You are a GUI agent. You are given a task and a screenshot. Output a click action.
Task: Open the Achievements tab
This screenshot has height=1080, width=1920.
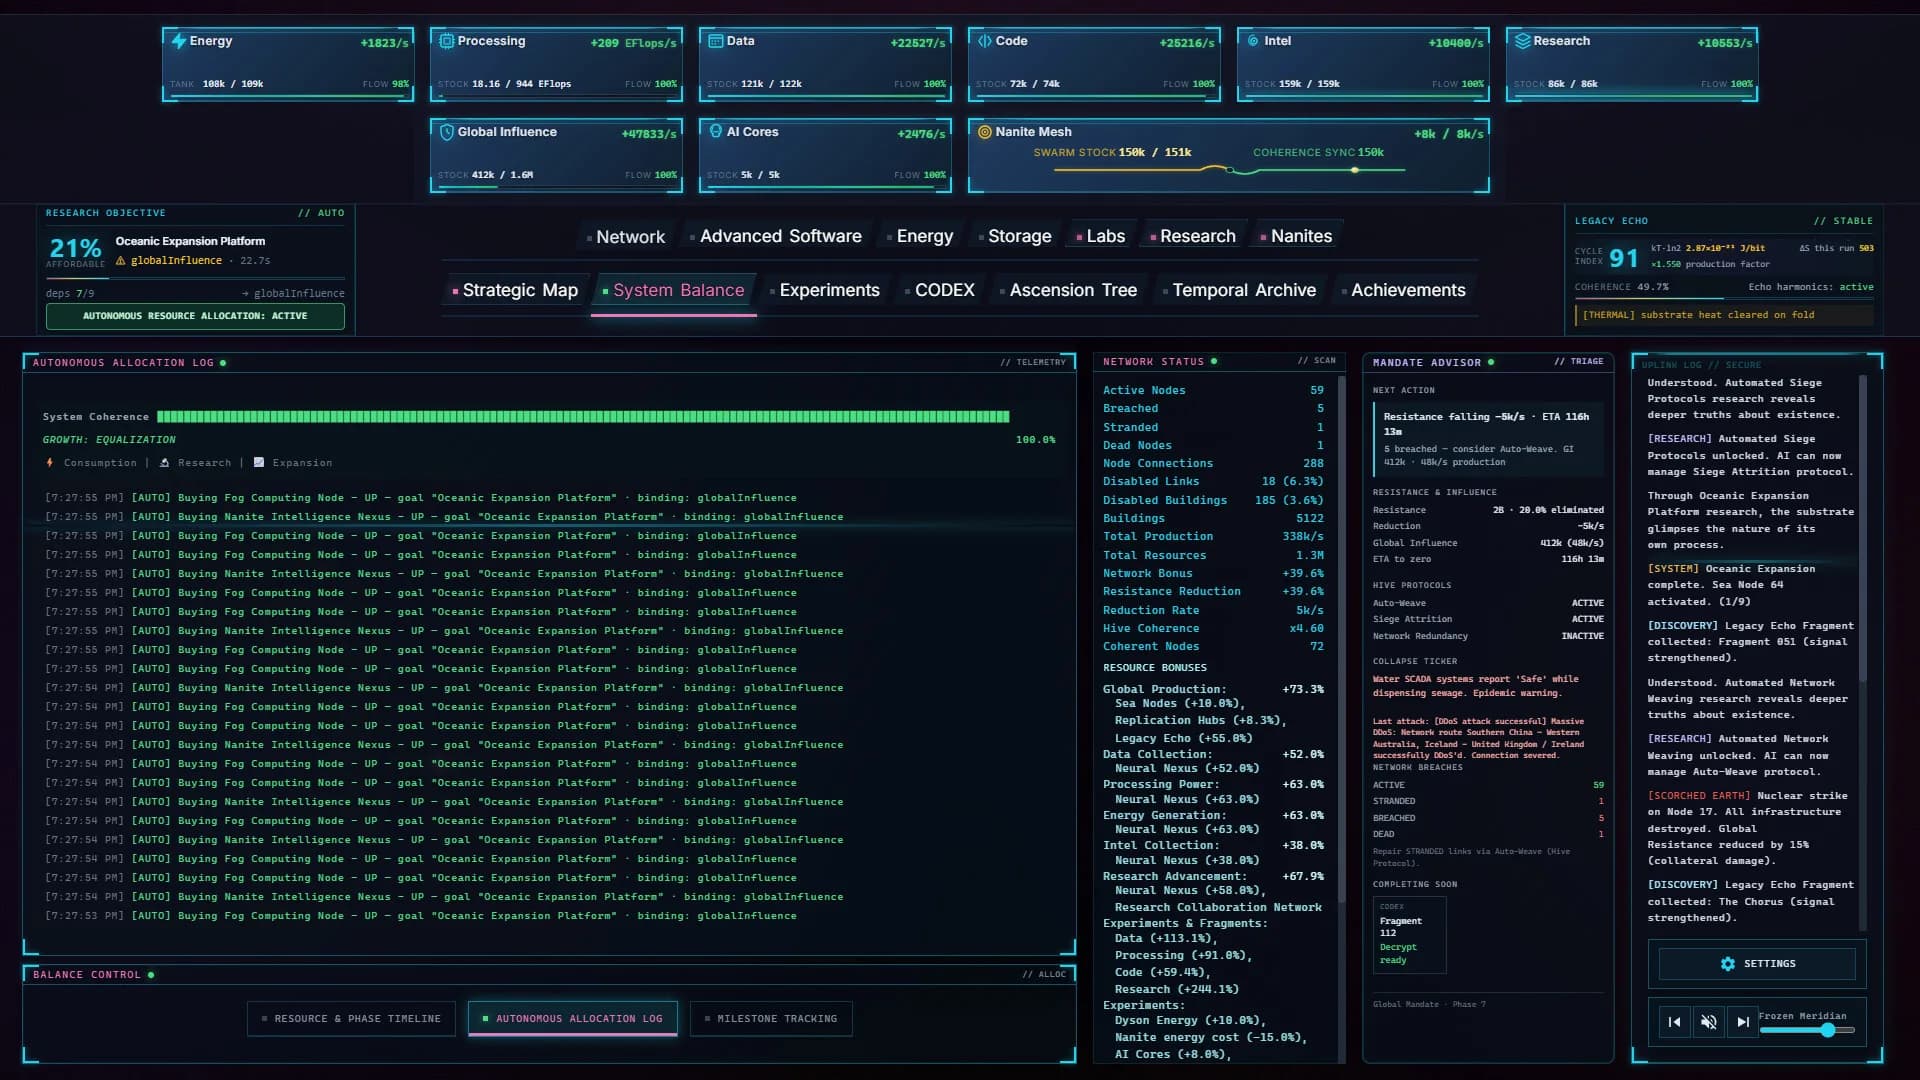pos(1403,290)
